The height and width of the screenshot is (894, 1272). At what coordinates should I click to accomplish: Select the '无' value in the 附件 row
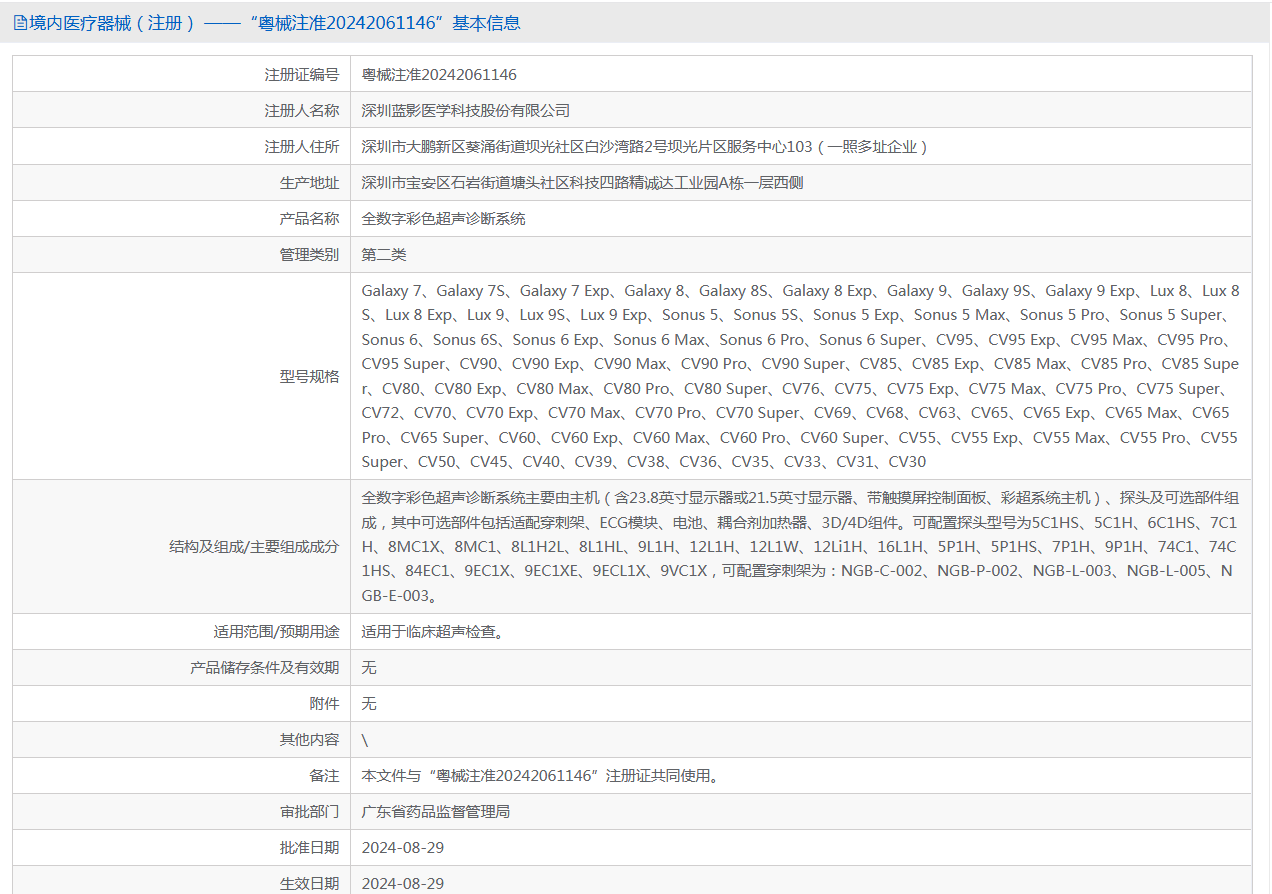369,703
